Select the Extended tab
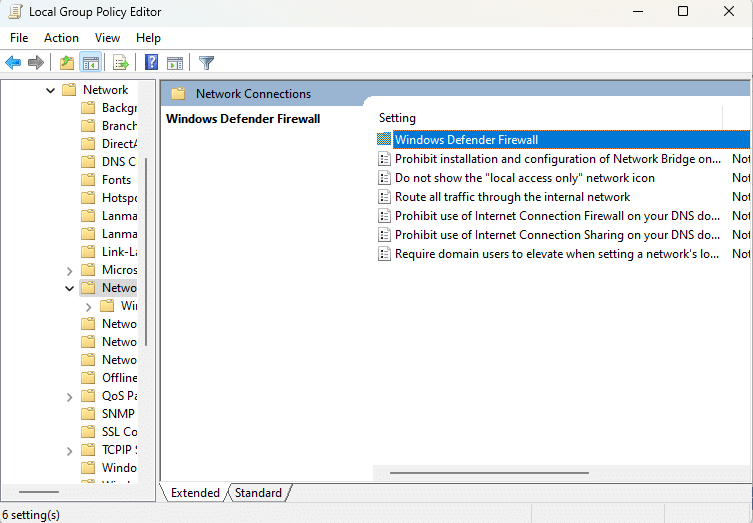The width and height of the screenshot is (753, 523). 195,492
